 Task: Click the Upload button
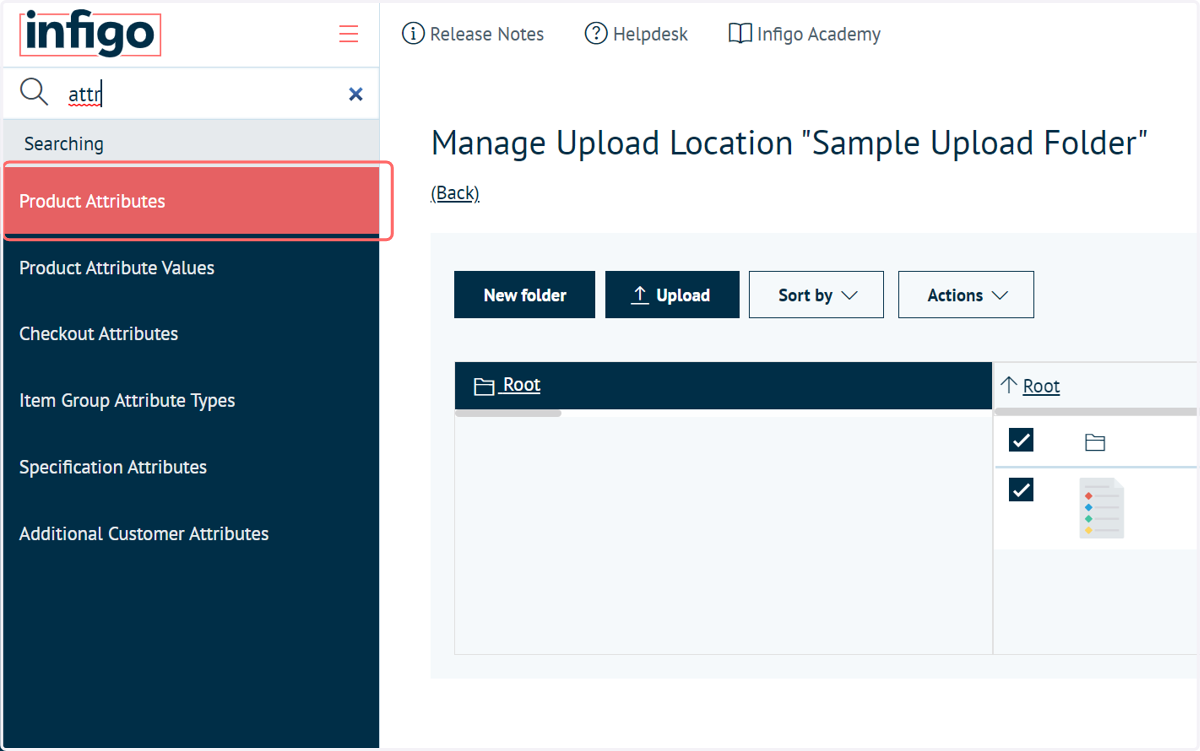coord(672,295)
